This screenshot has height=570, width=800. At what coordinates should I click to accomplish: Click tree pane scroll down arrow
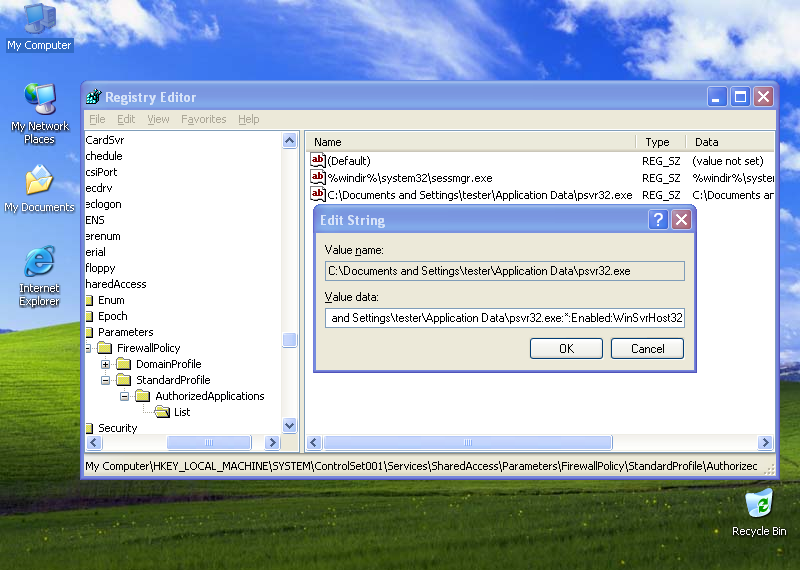289,425
